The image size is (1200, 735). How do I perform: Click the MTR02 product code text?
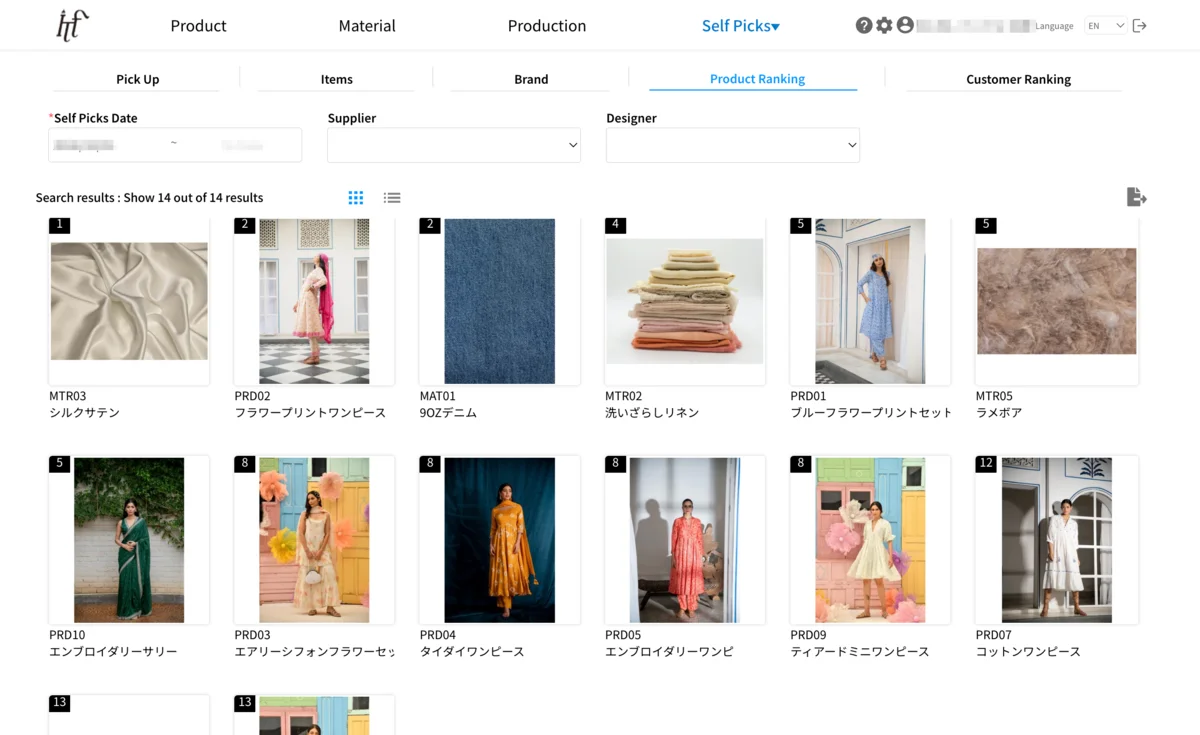click(624, 396)
